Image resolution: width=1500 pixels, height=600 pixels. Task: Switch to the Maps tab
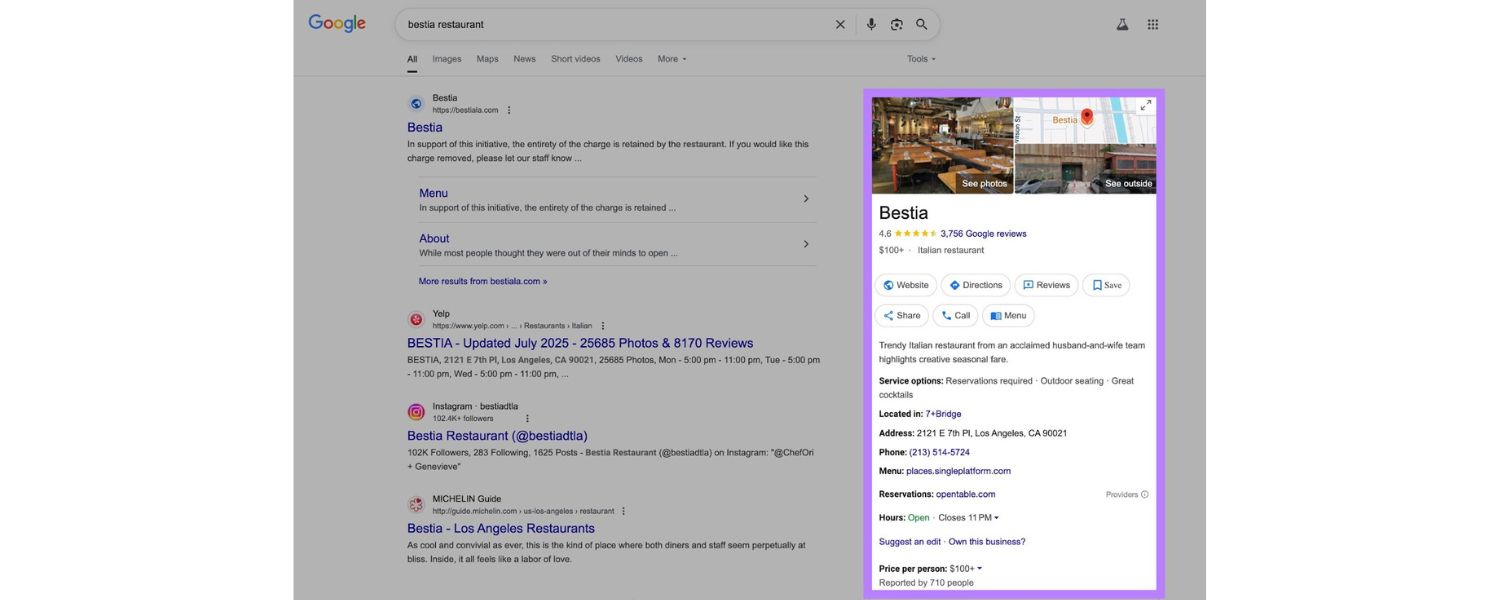point(487,59)
